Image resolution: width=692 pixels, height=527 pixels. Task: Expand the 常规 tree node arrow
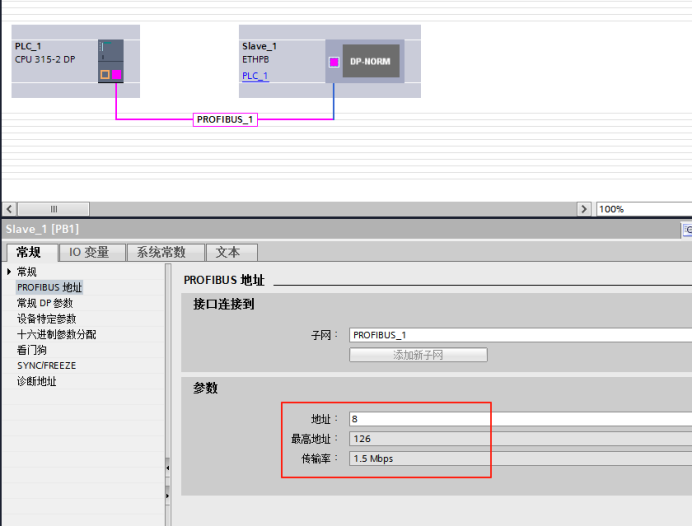pyautogui.click(x=9, y=271)
